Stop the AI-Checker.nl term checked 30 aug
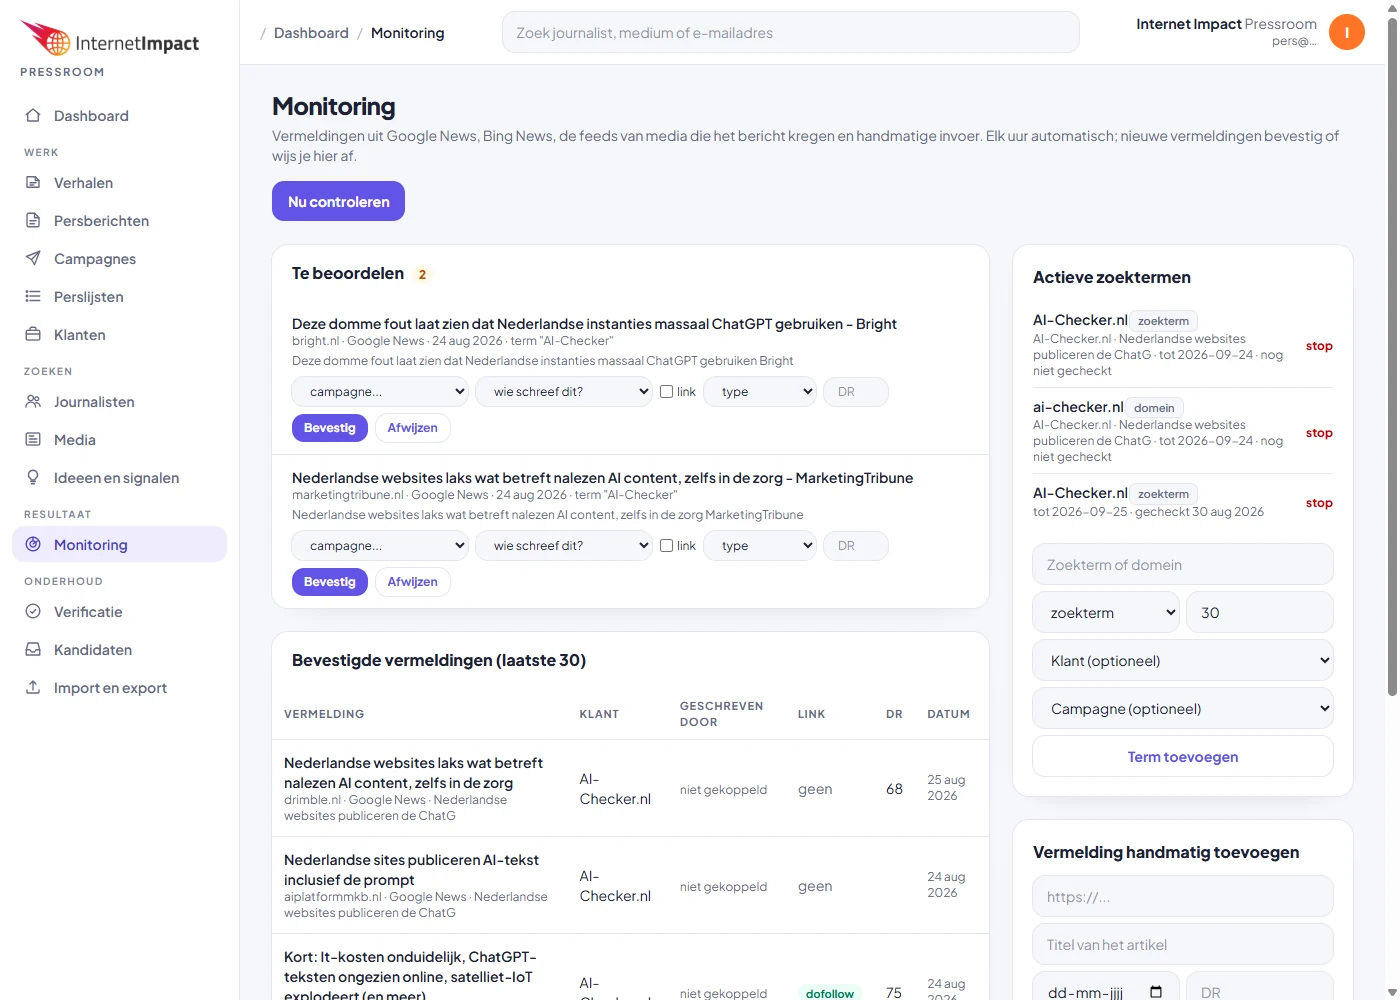 tap(1319, 502)
